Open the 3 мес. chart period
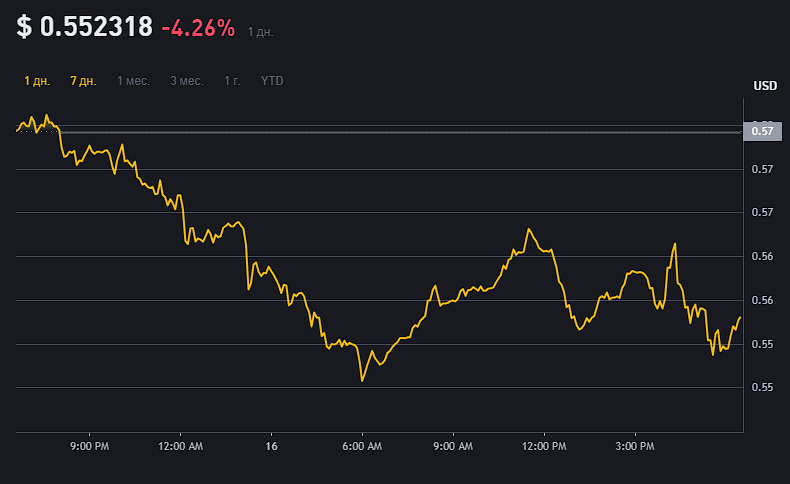The image size is (790, 484). click(187, 81)
